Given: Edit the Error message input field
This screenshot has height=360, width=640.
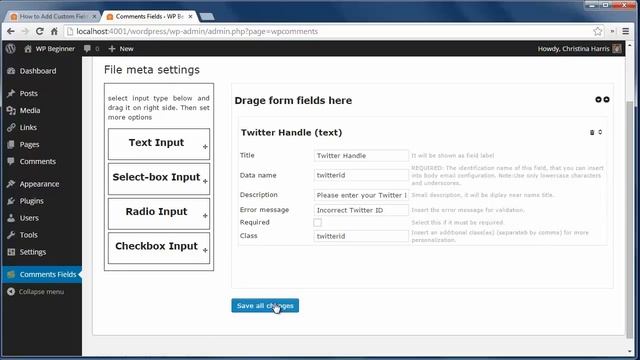Looking at the screenshot, I should click(361, 210).
